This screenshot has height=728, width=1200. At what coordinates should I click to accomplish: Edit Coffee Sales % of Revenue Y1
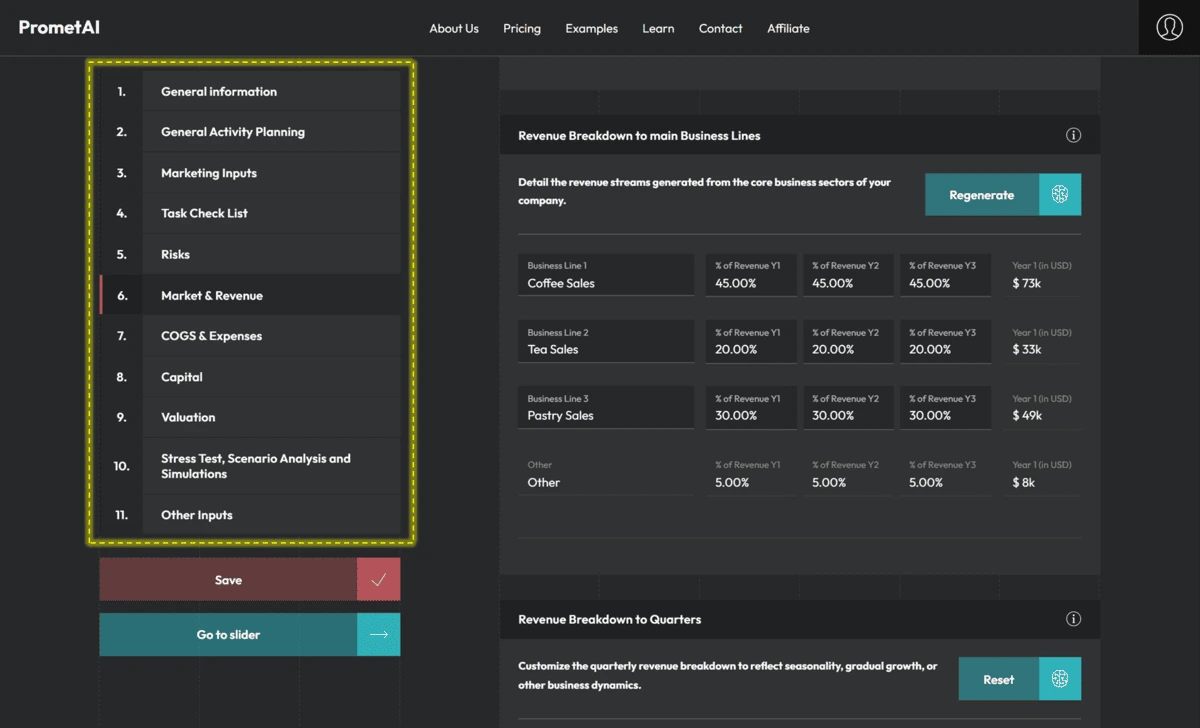tap(751, 275)
